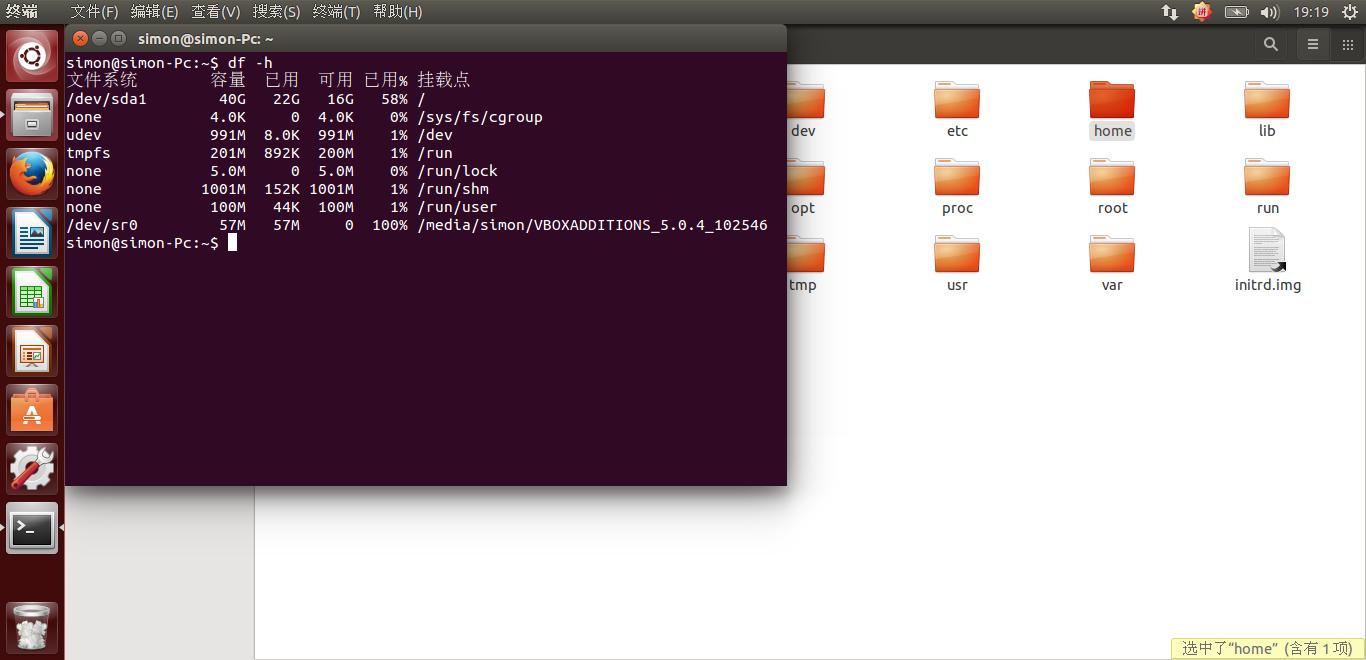This screenshot has width=1366, height=660.
Task: Open Firefox from the launcher
Action: pyautogui.click(x=32, y=174)
